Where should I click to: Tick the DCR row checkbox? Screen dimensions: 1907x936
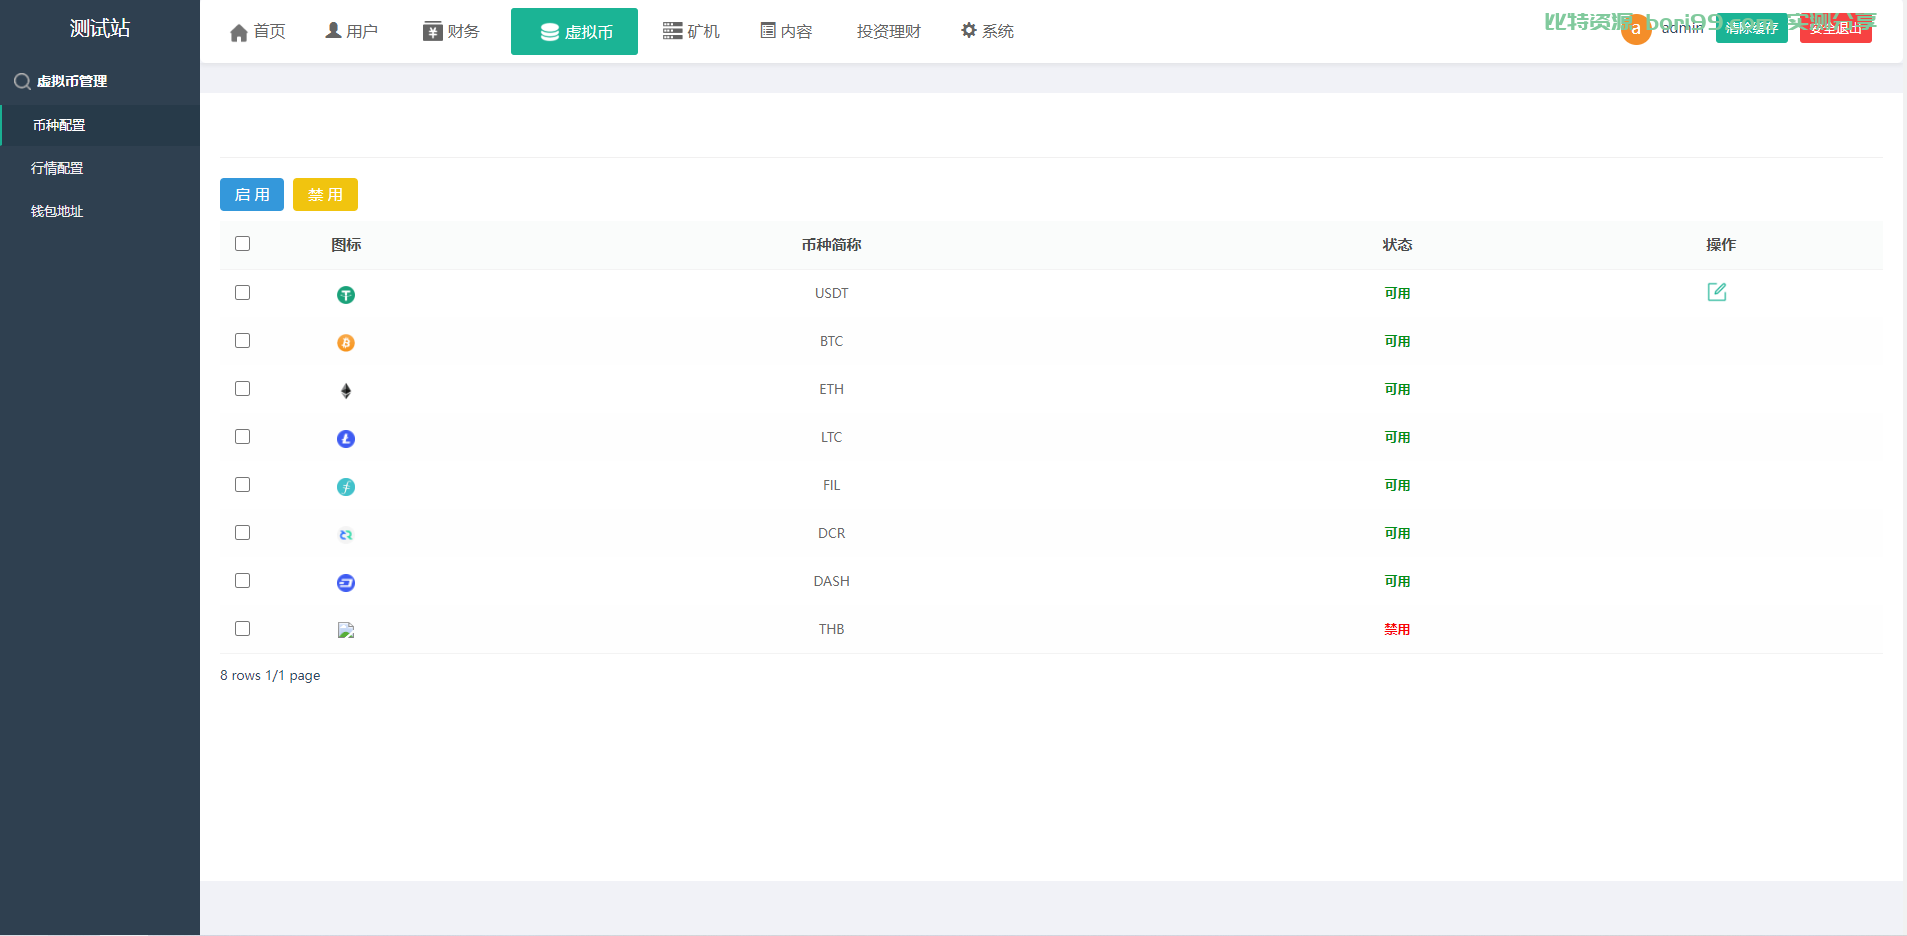pyautogui.click(x=242, y=532)
